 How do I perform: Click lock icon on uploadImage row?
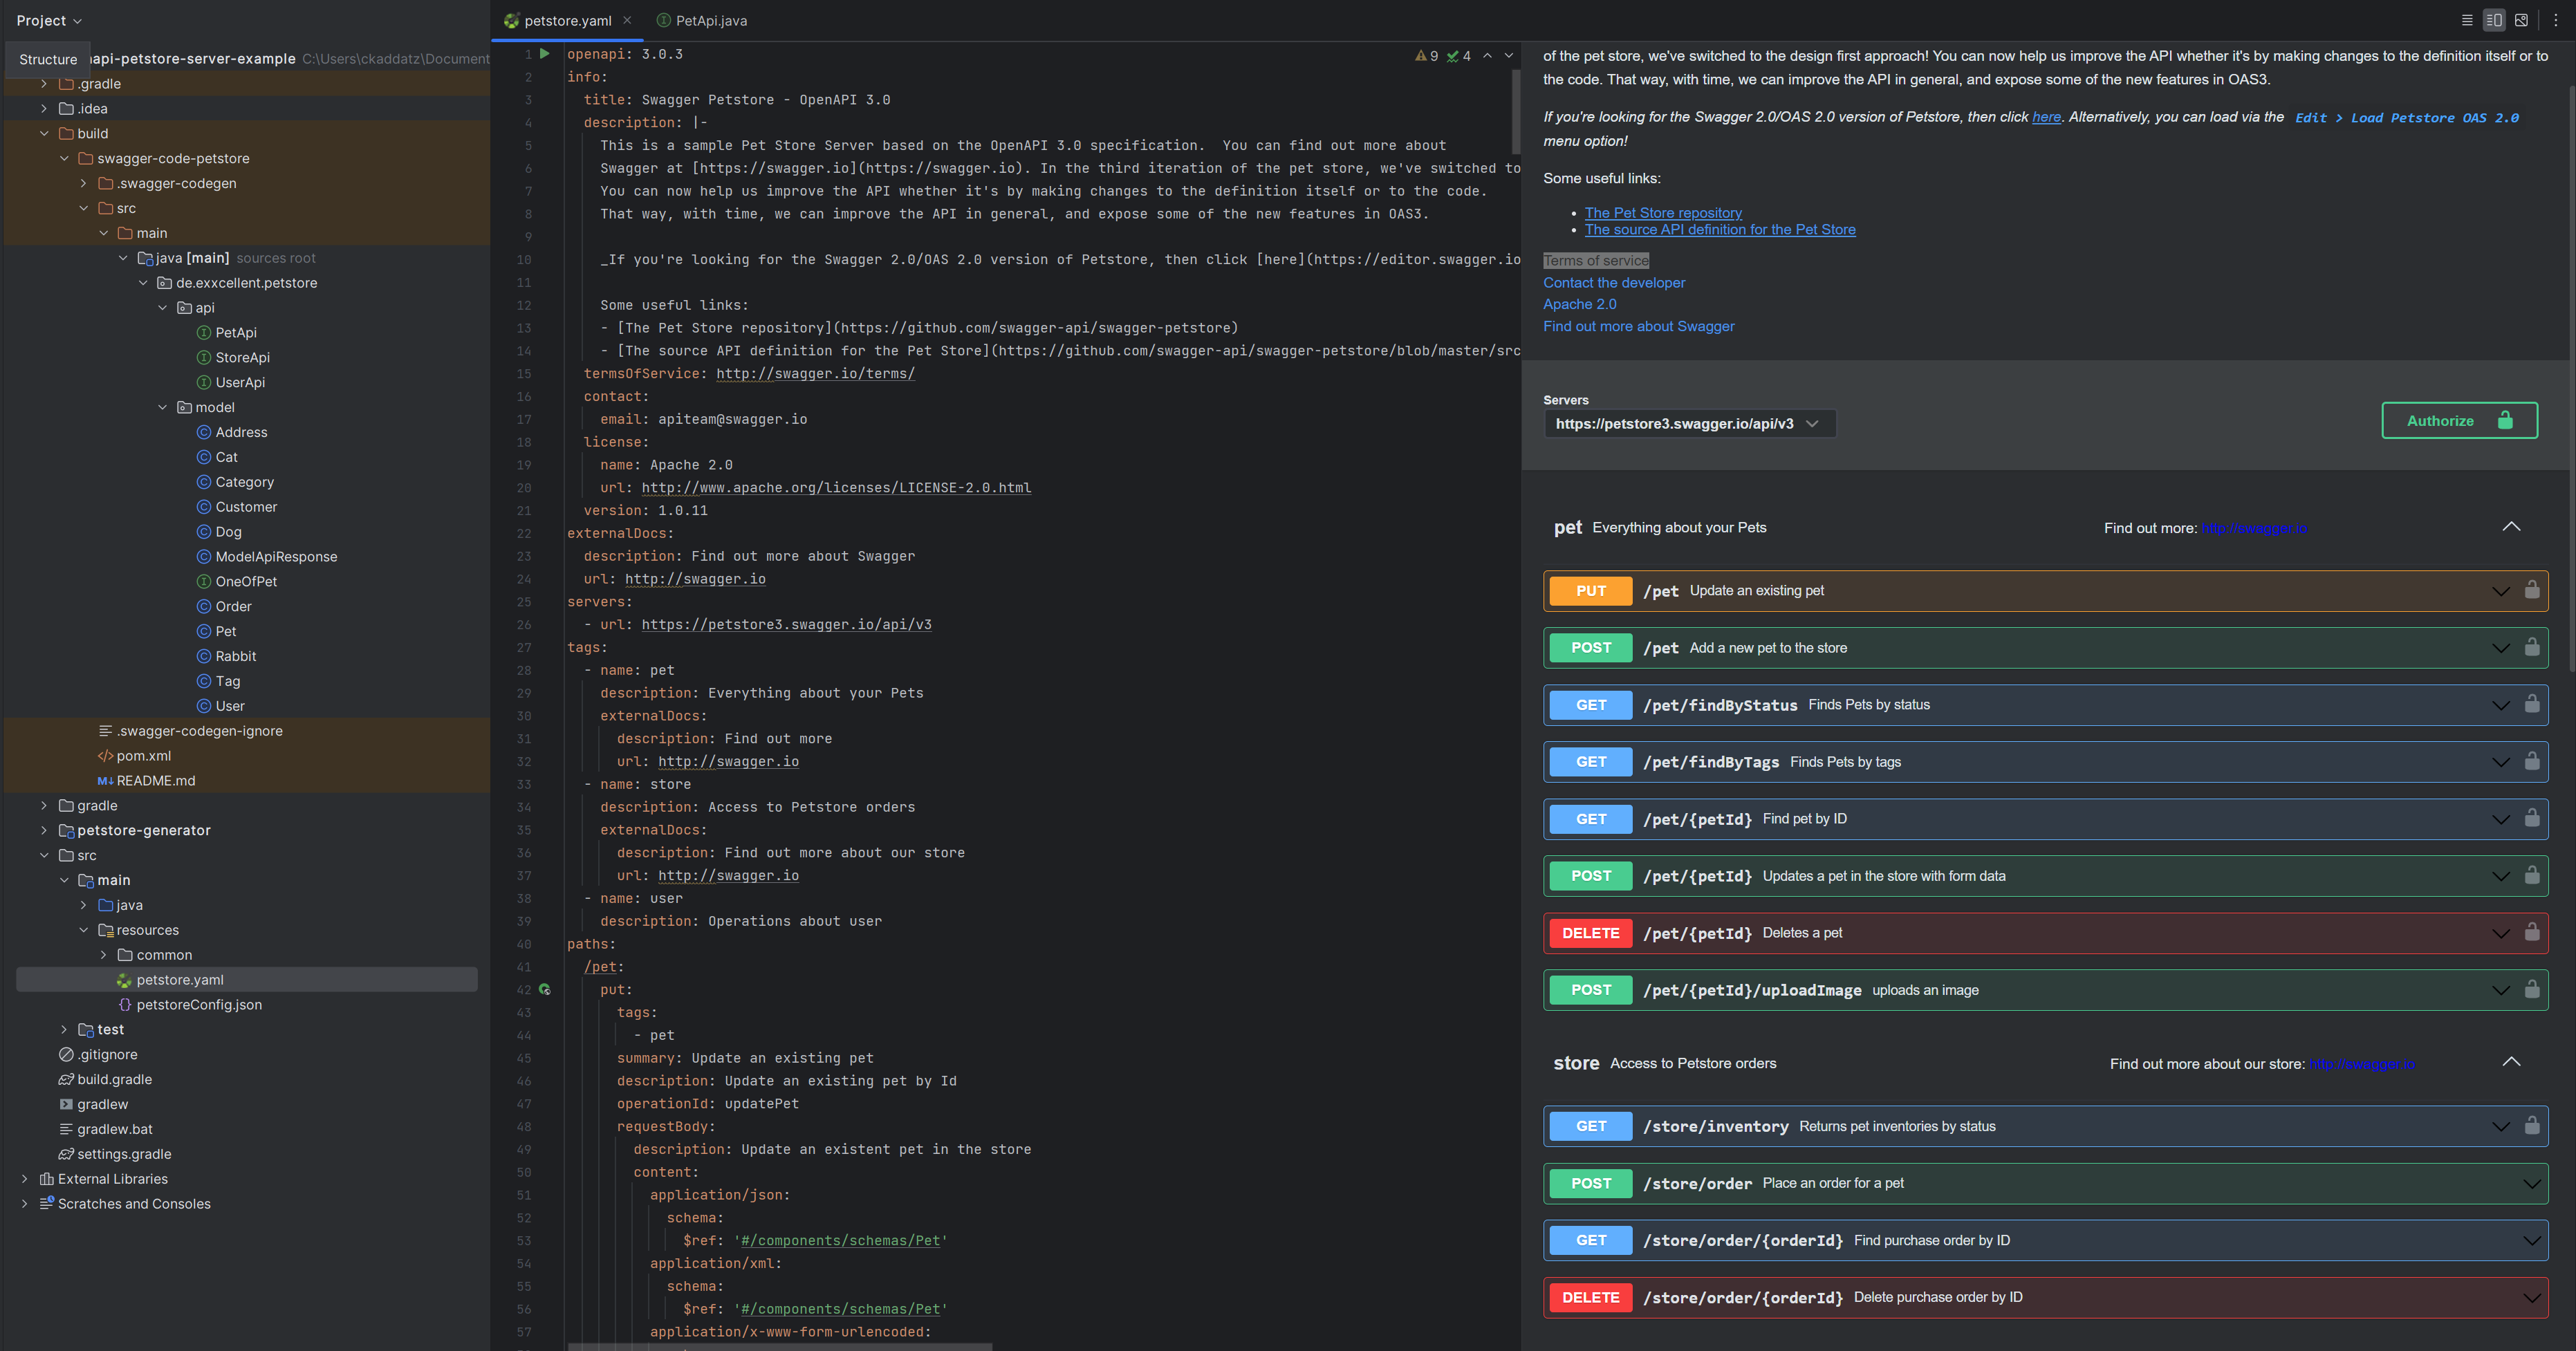(2532, 989)
